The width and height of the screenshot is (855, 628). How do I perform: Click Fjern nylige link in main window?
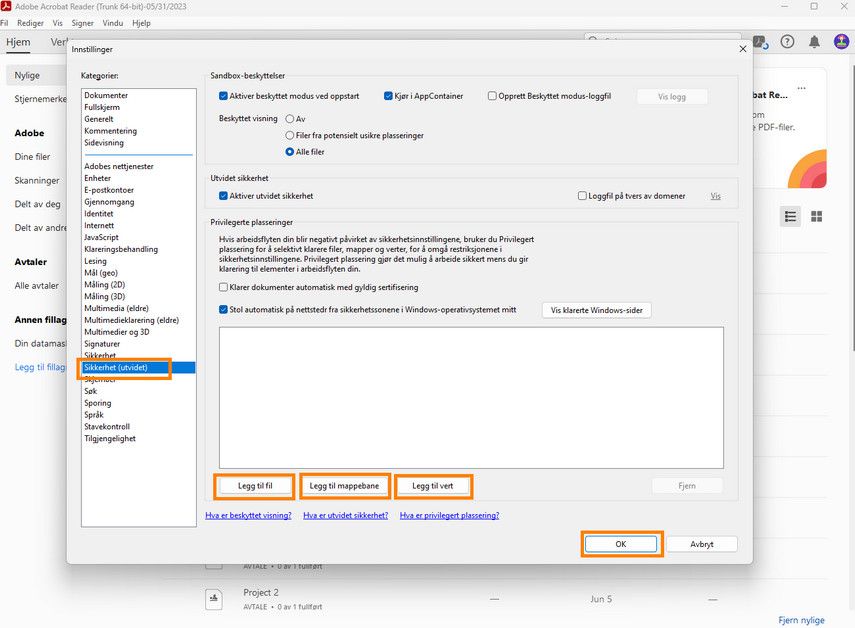coord(801,620)
